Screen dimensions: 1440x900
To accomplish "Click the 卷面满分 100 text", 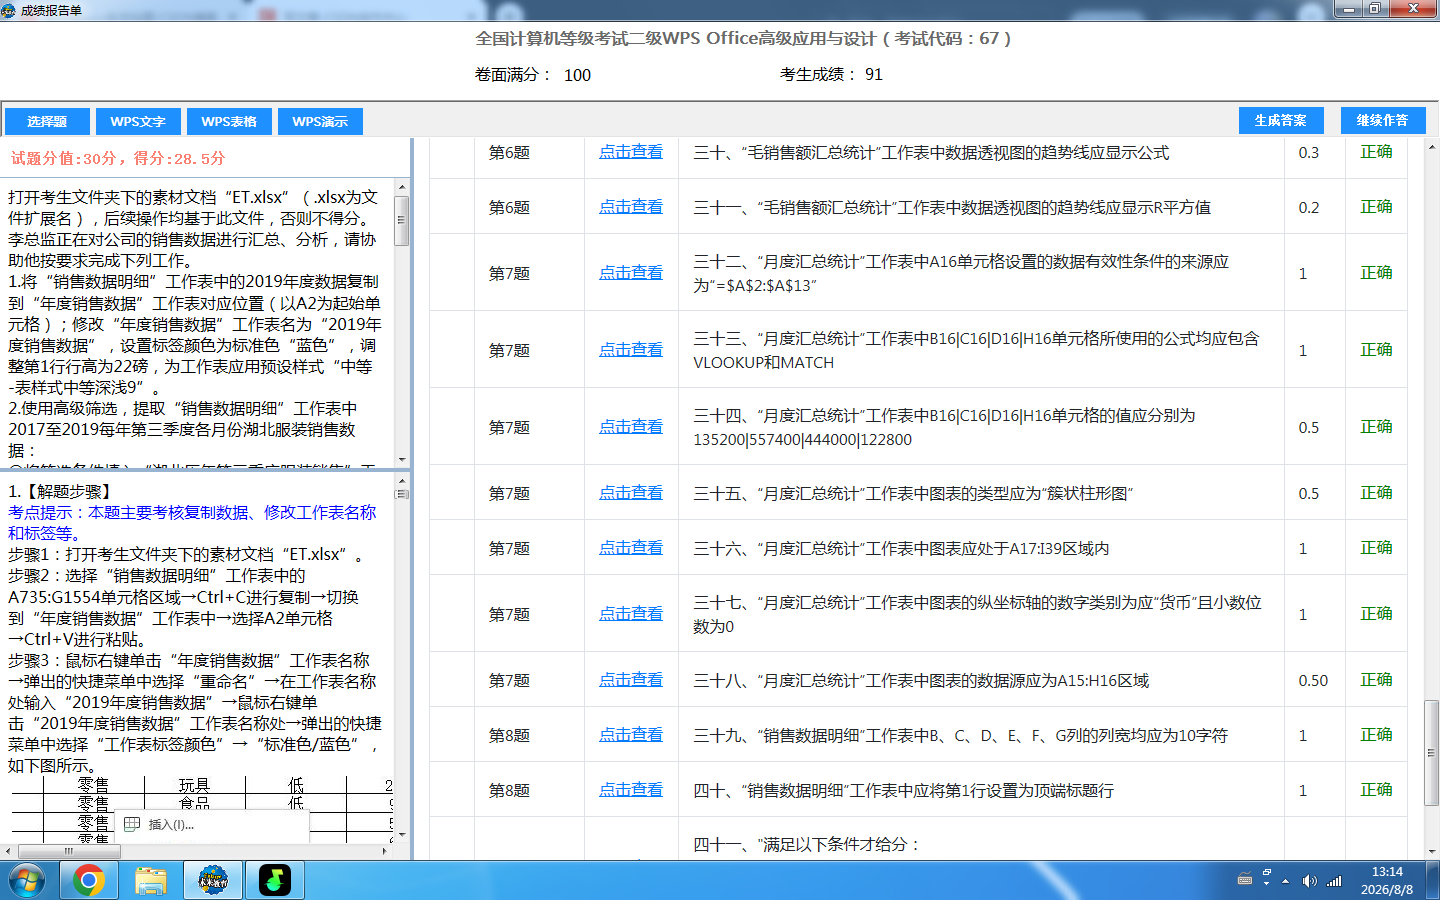I will coord(533,75).
